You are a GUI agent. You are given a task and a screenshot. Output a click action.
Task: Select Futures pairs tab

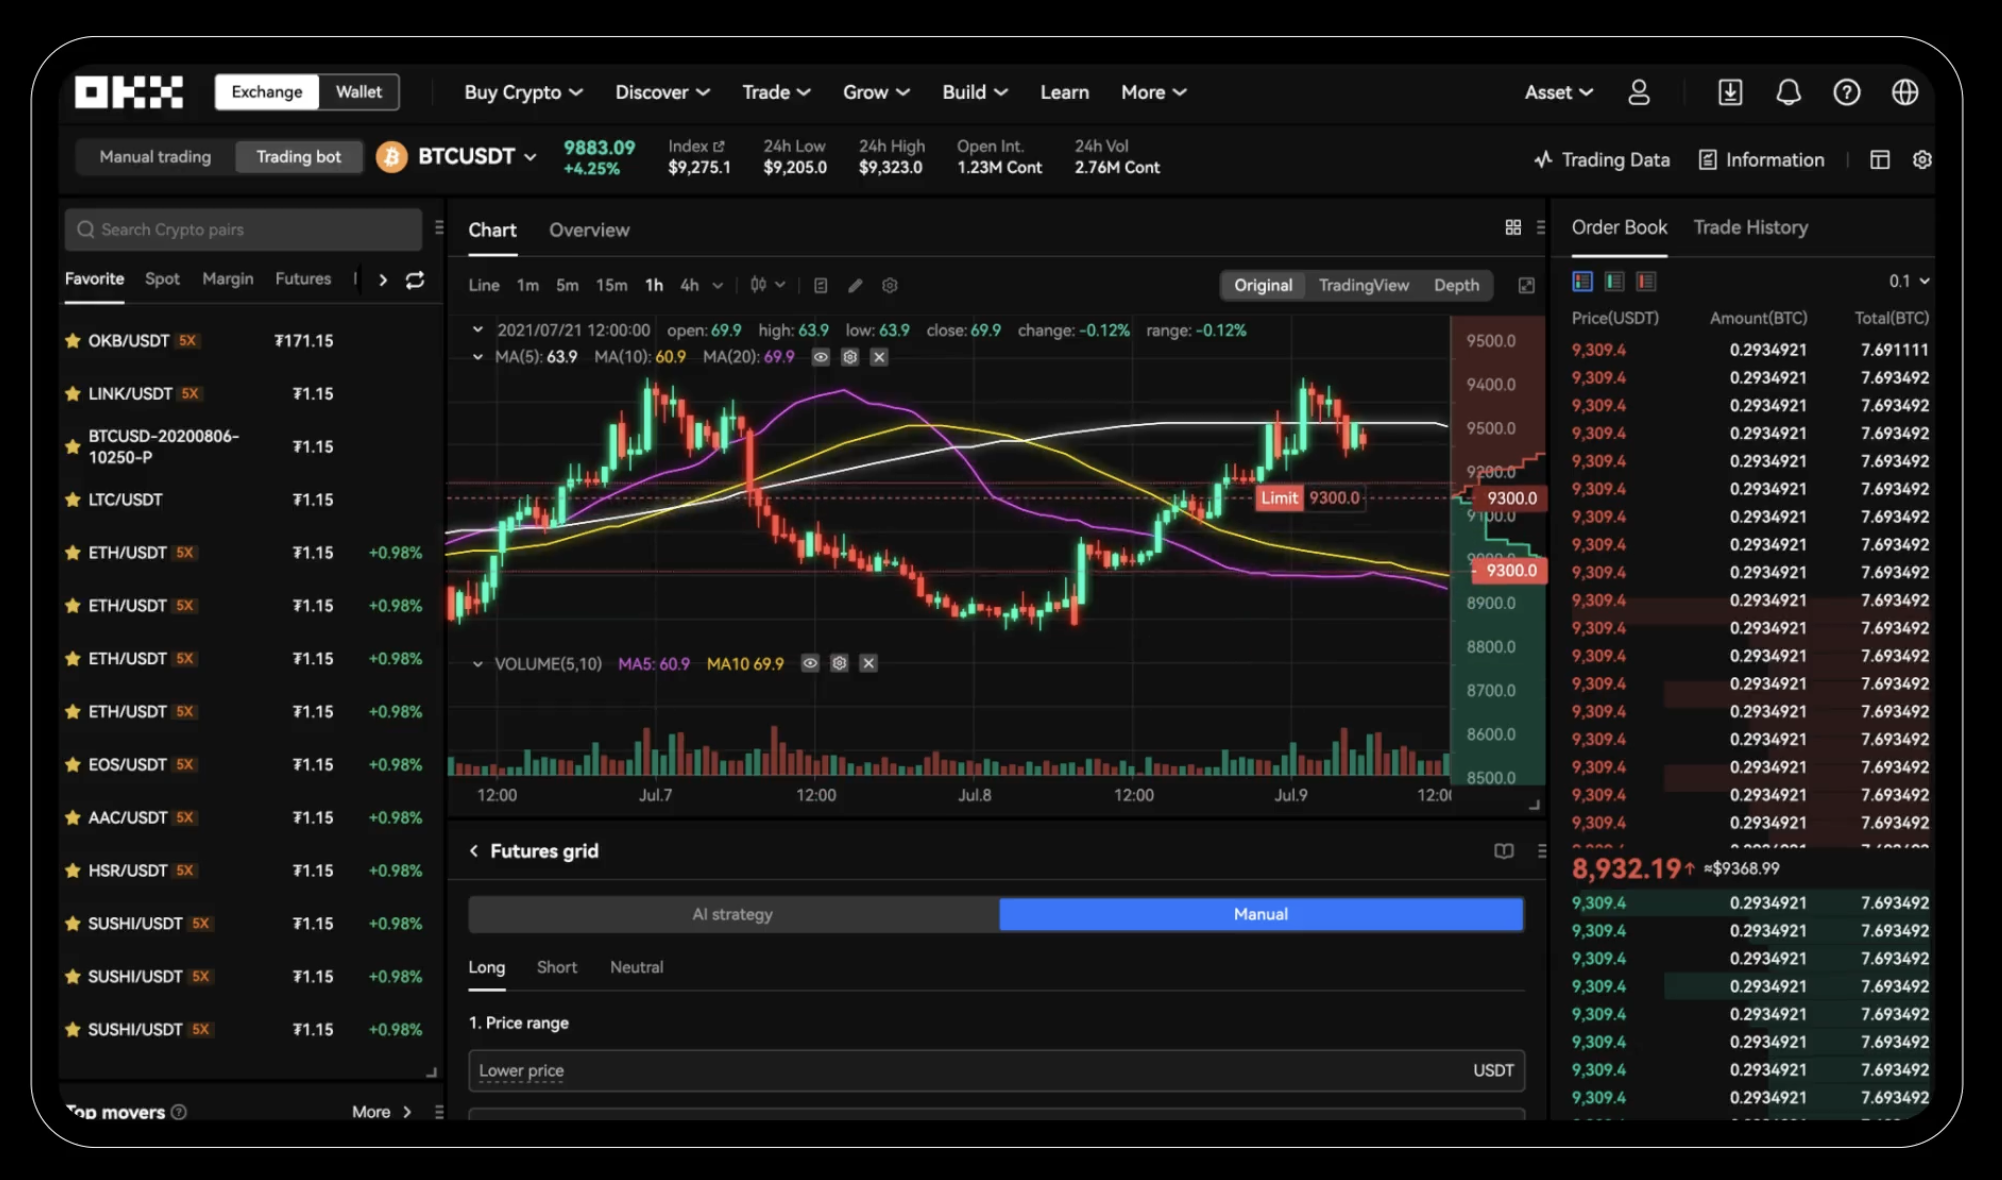303,279
